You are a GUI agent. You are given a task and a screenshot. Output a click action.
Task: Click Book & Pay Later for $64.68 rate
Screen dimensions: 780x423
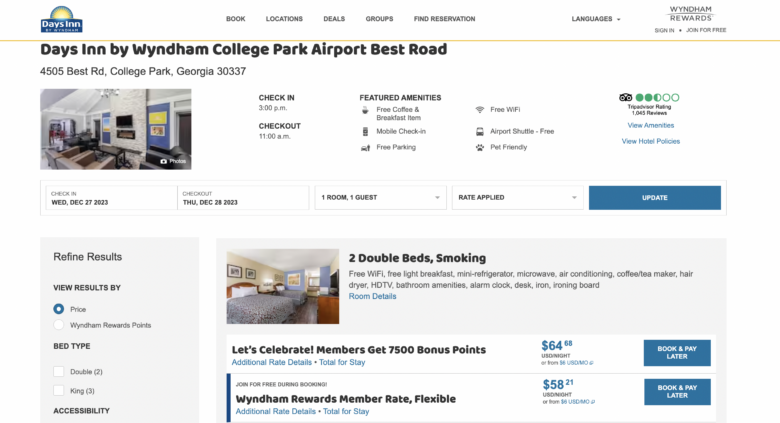point(677,353)
